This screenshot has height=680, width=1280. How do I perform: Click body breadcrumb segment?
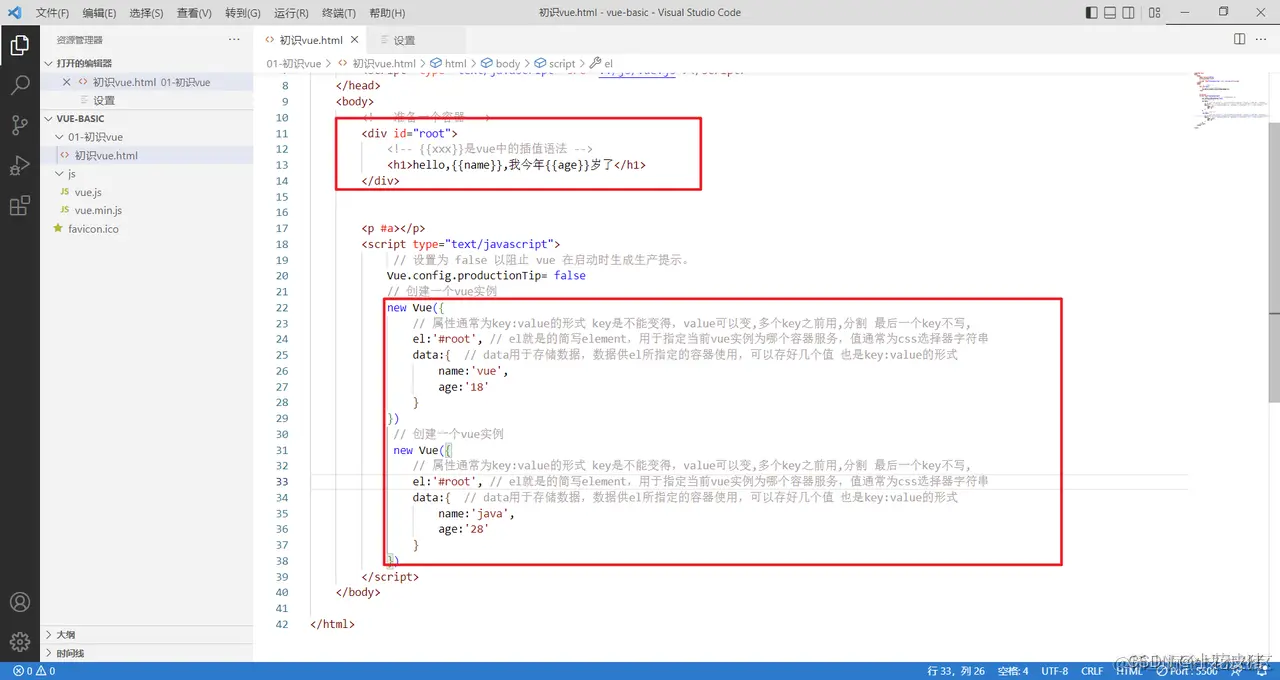tap(508, 63)
